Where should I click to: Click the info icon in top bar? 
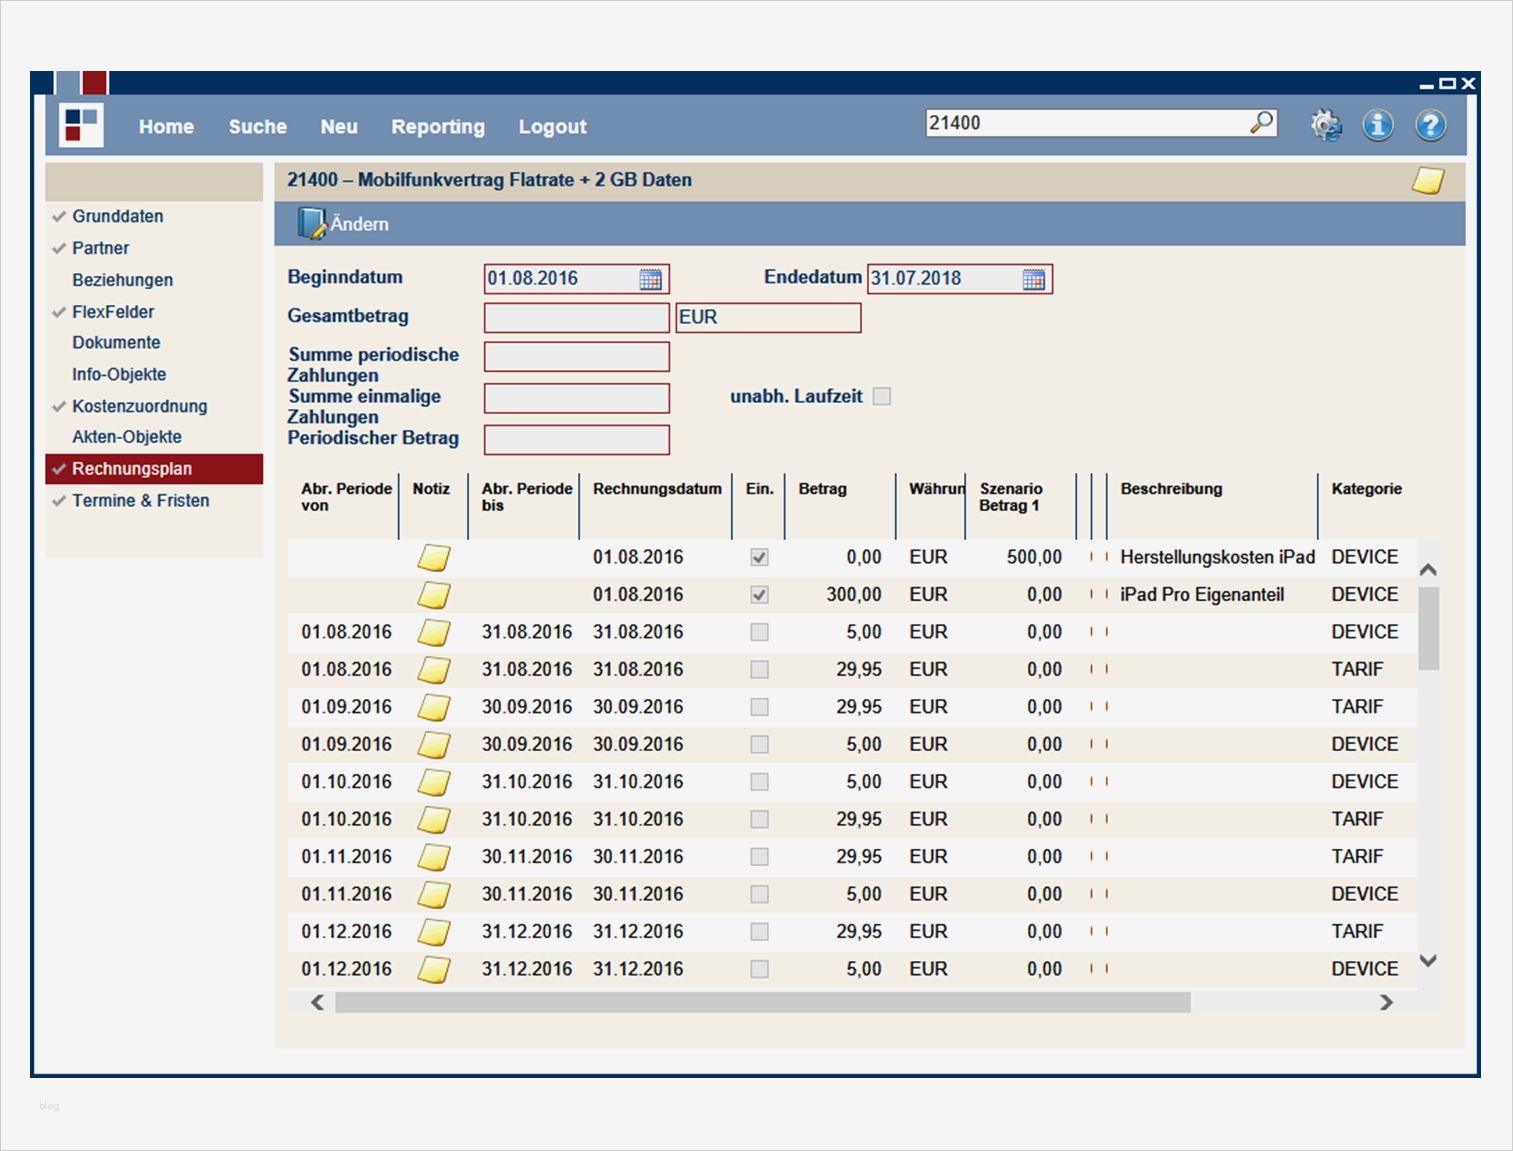[x=1378, y=124]
